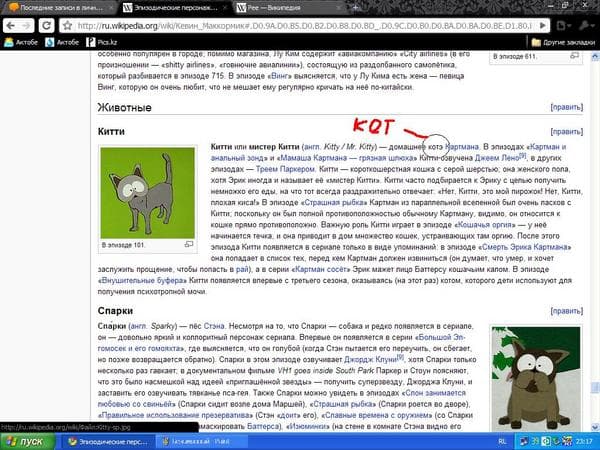This screenshot has width=600, height=450.
Task: Open the Kitty cat thumbnail image
Action: pyautogui.click(x=148, y=193)
